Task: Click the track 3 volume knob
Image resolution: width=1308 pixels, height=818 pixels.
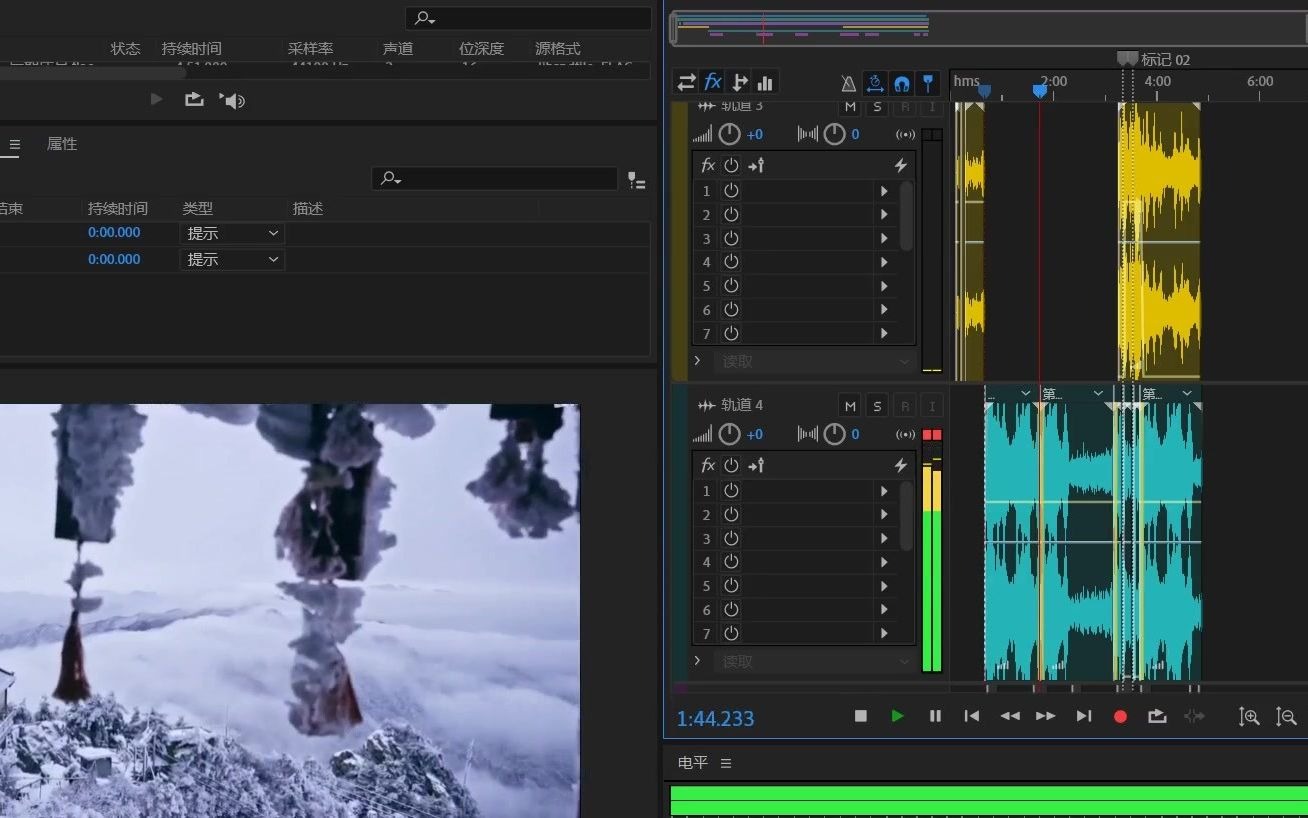Action: (730, 134)
